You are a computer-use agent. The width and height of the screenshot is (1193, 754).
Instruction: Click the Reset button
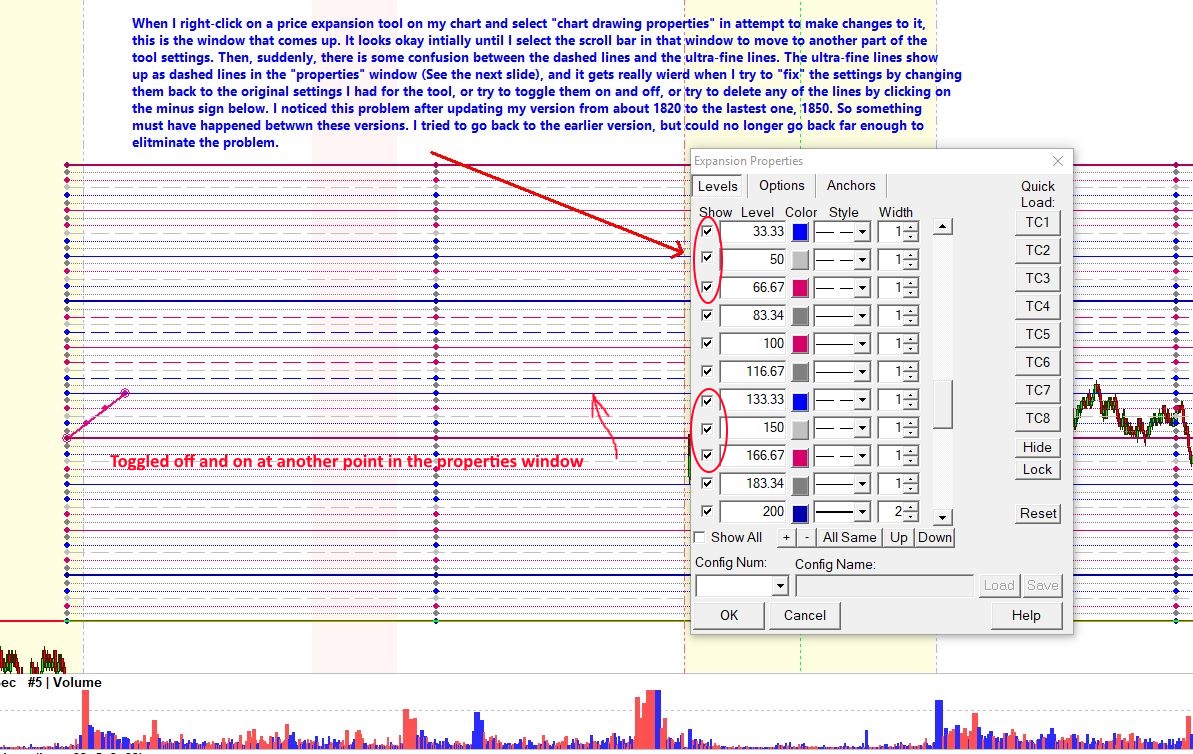click(1038, 514)
